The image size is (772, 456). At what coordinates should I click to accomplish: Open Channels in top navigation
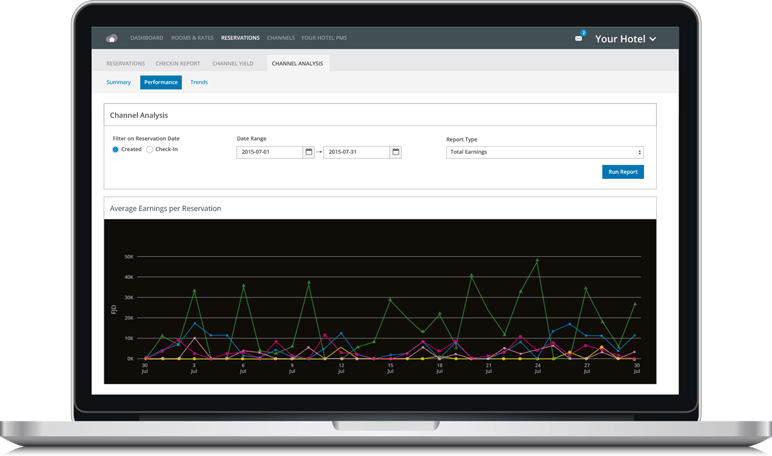[281, 38]
